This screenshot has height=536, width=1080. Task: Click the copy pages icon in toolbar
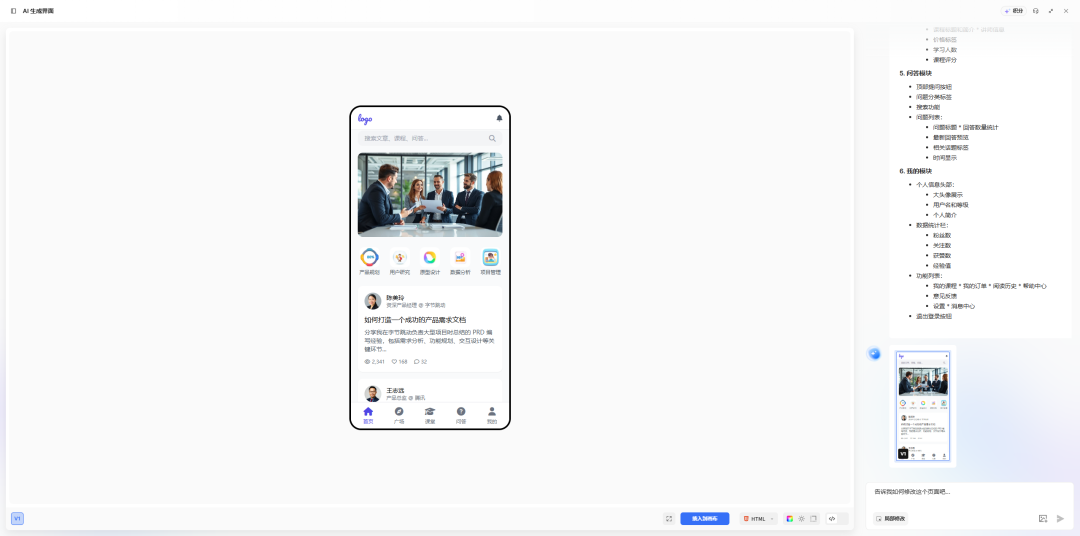[x=813, y=519]
